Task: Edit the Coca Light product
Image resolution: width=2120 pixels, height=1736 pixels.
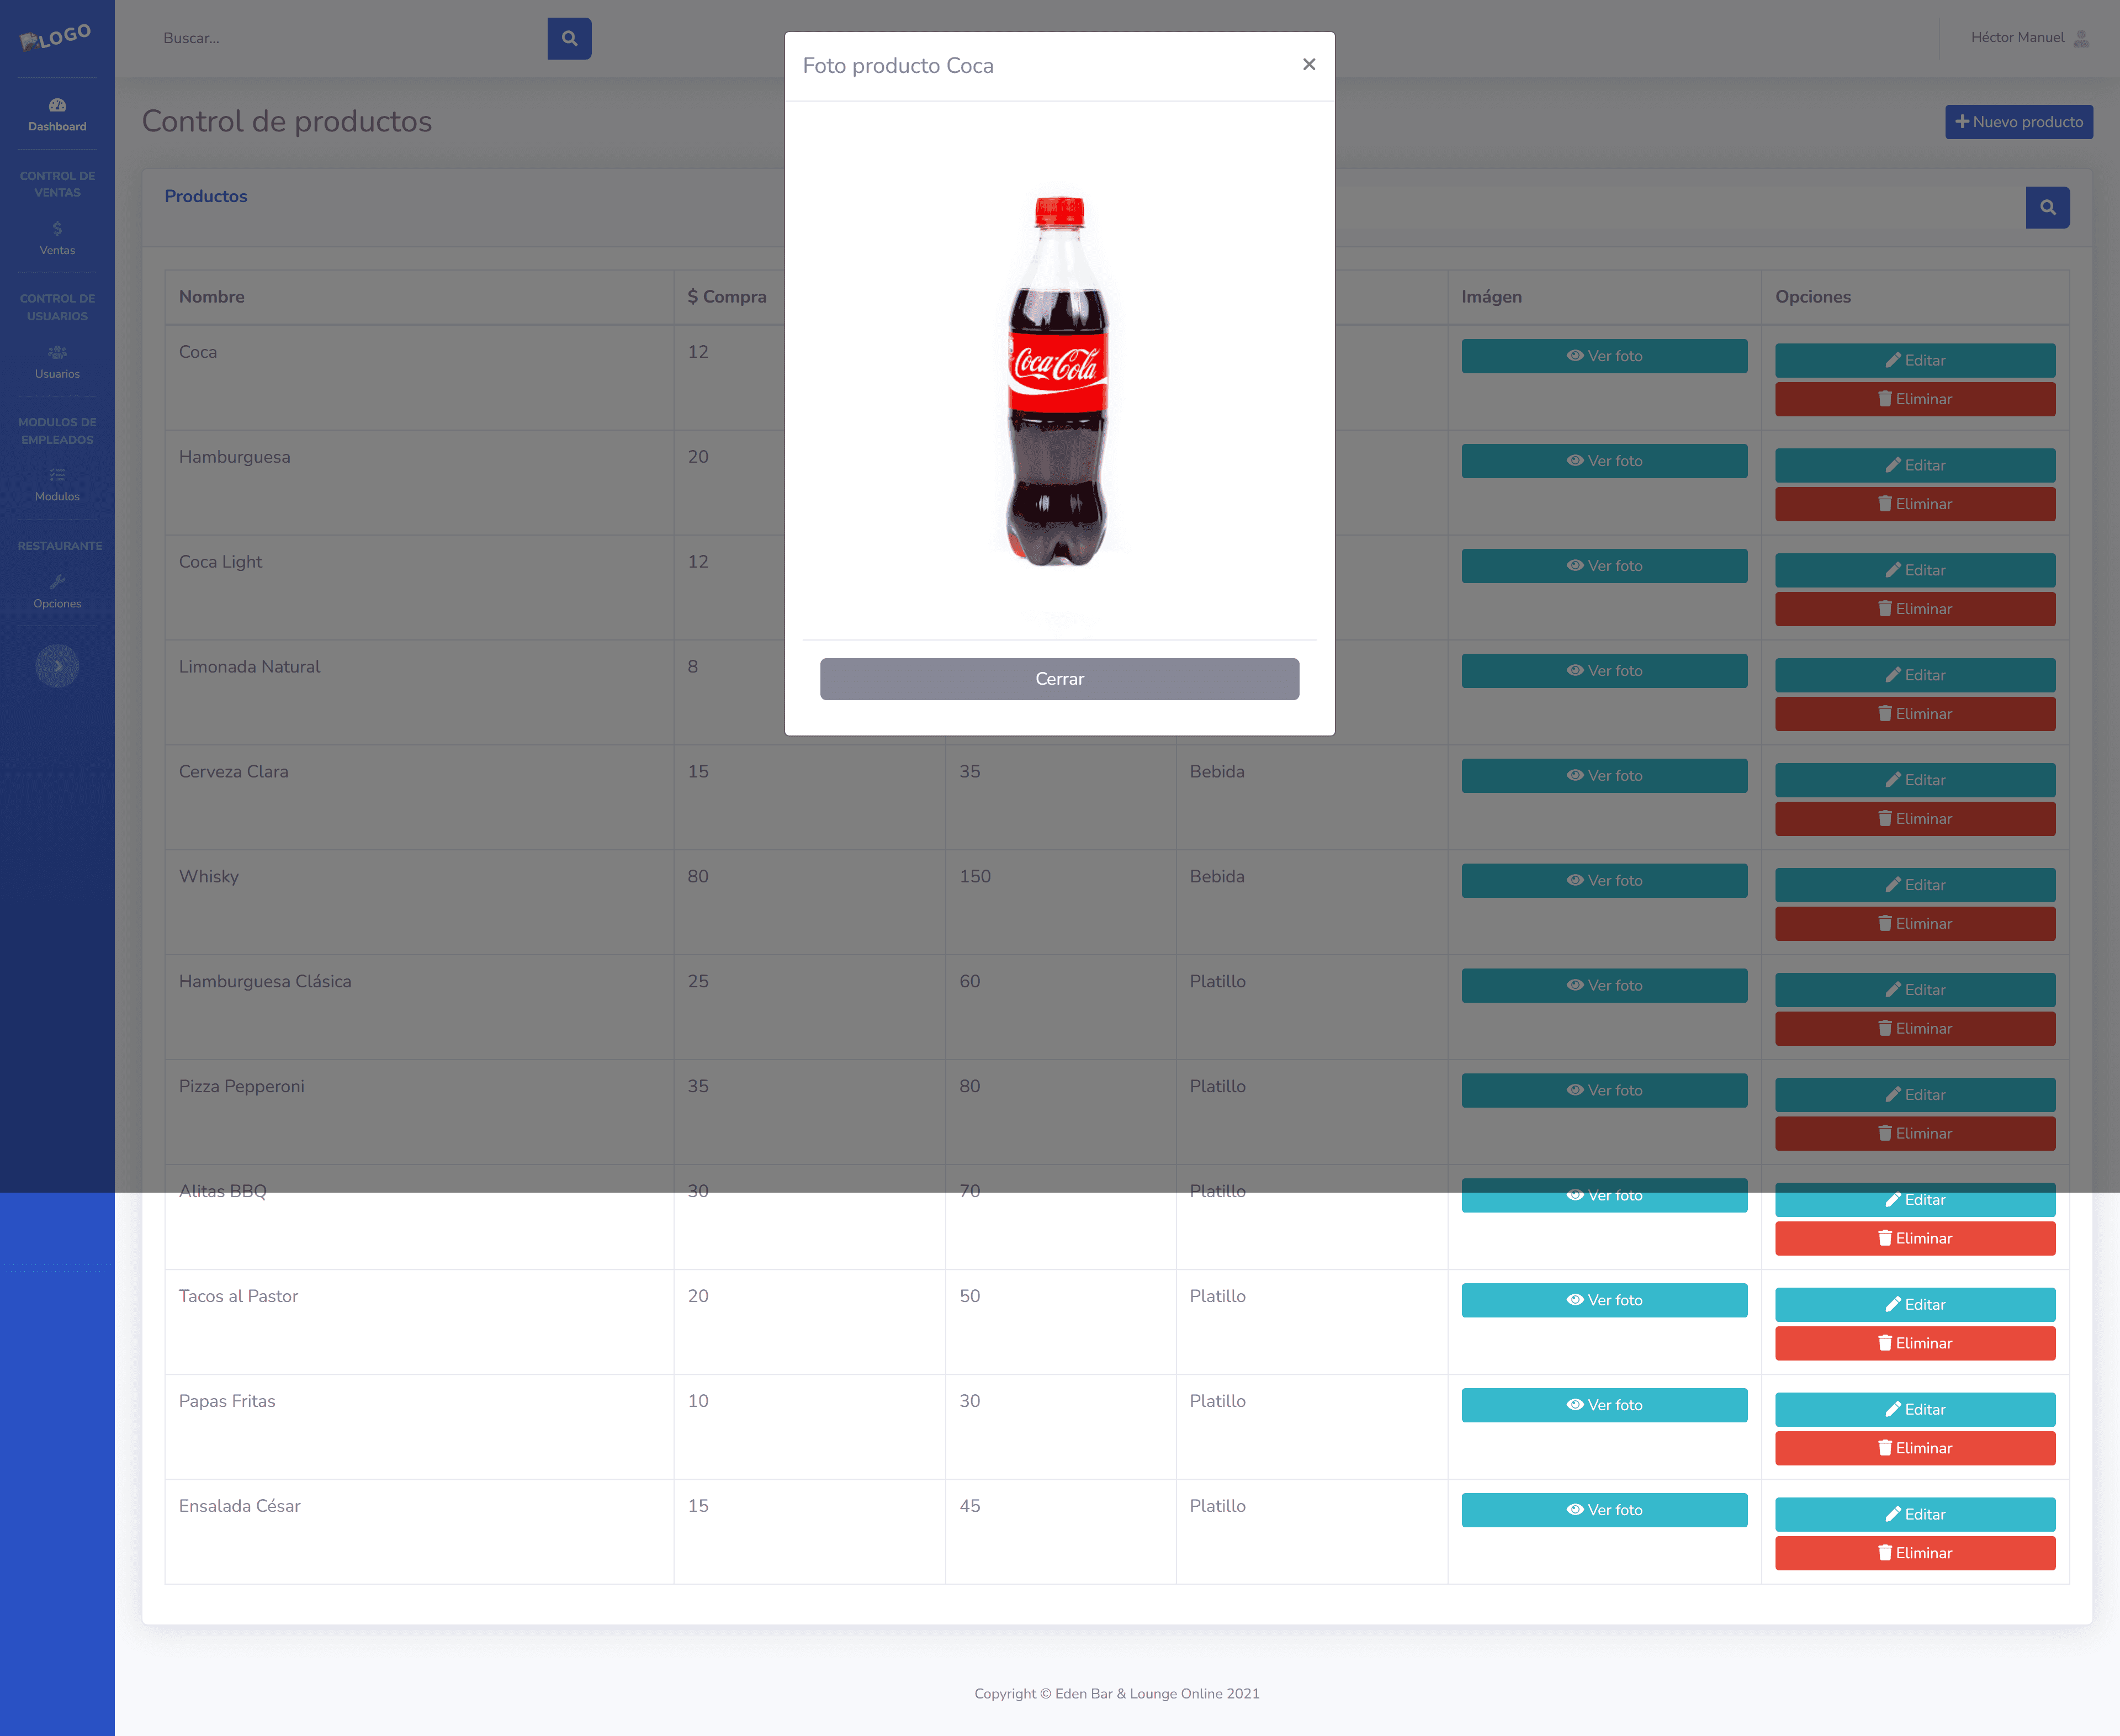Action: (x=1915, y=571)
